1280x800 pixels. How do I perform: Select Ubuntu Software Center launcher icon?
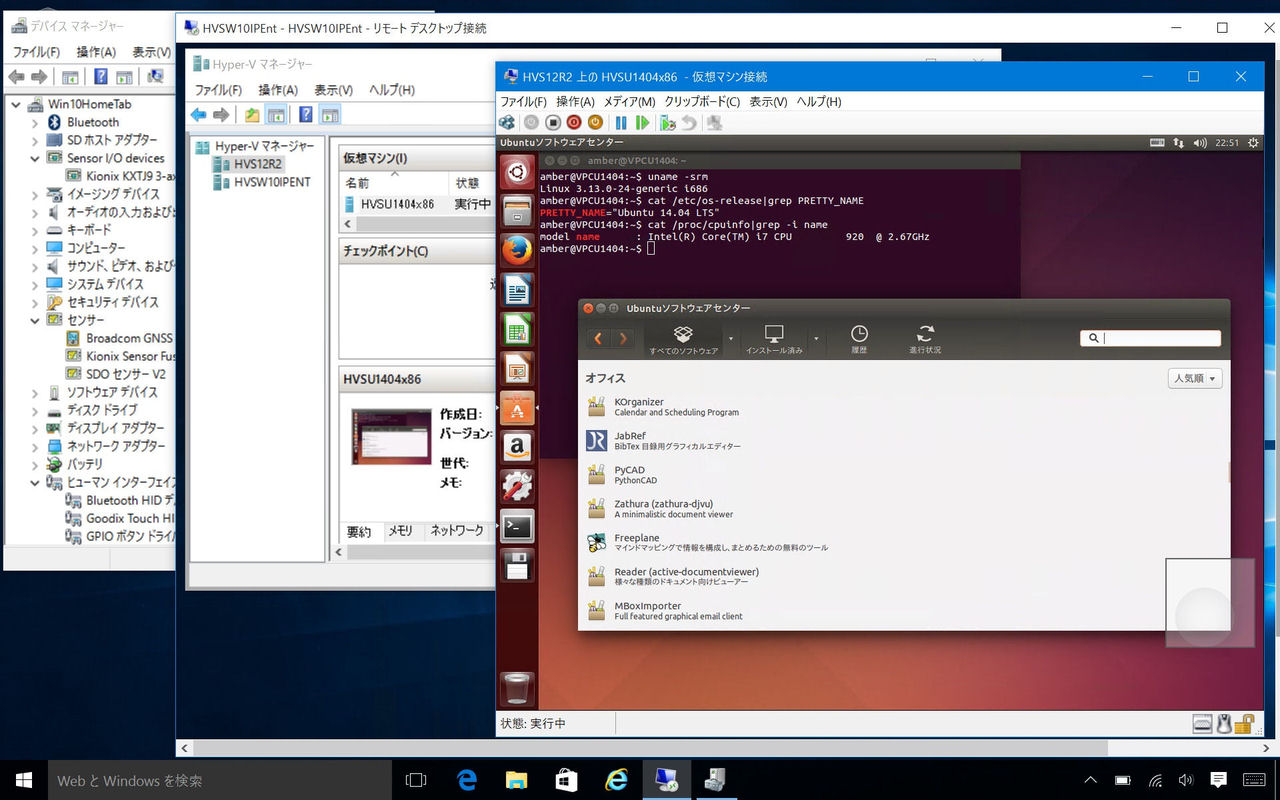coord(517,408)
